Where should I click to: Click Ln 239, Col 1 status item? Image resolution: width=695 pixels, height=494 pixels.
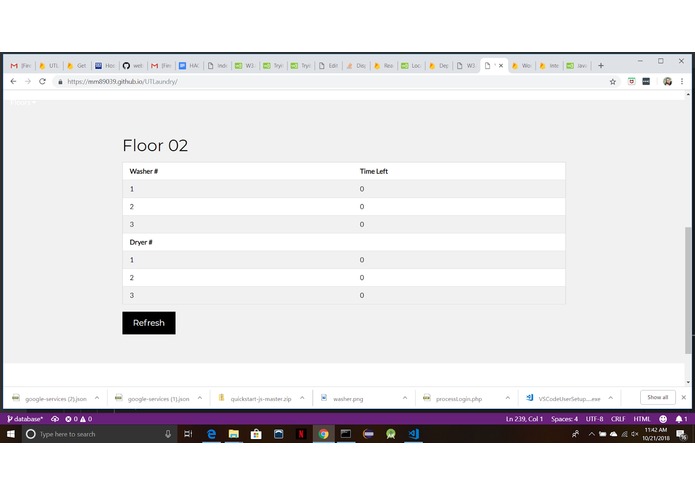[524, 419]
